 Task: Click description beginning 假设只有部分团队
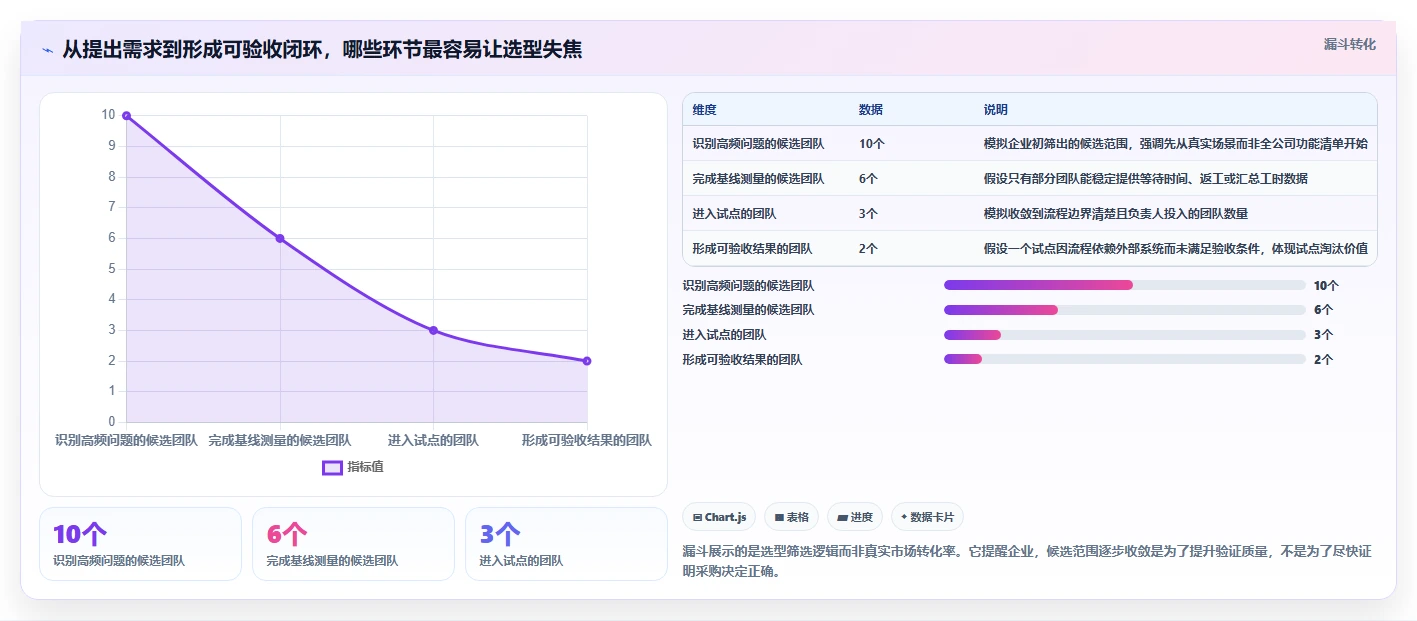[1145, 178]
